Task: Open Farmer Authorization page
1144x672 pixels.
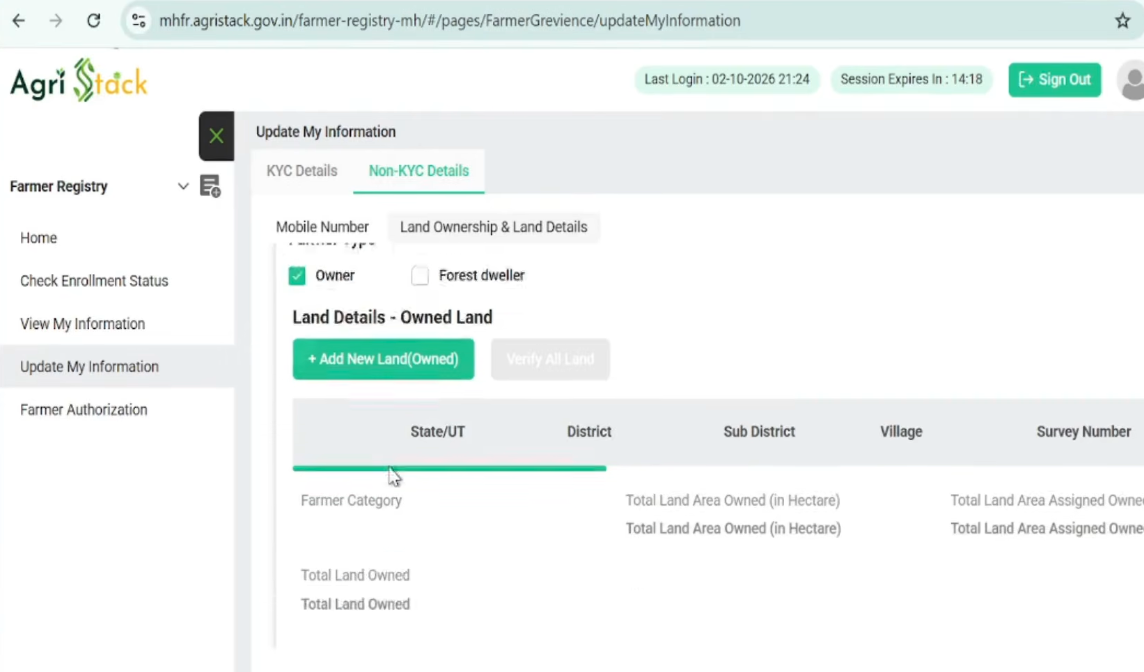Action: pyautogui.click(x=84, y=410)
